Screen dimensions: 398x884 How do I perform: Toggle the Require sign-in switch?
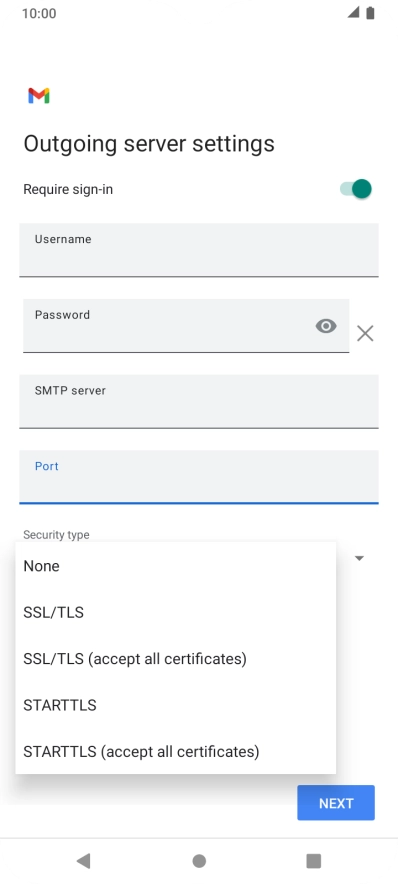pos(356,189)
